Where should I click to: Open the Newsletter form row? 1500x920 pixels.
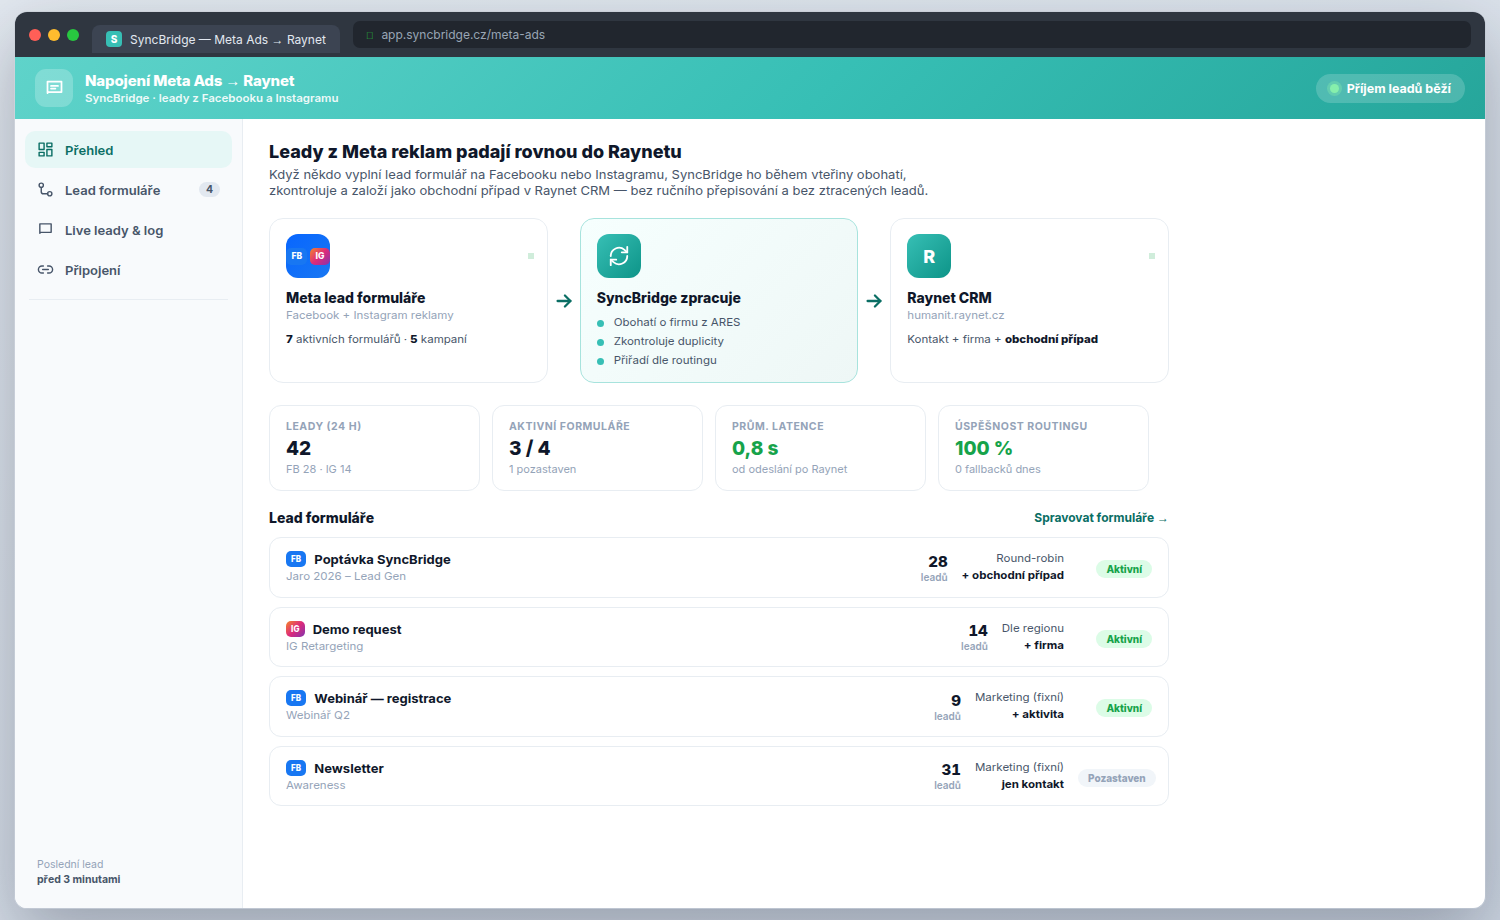[718, 776]
